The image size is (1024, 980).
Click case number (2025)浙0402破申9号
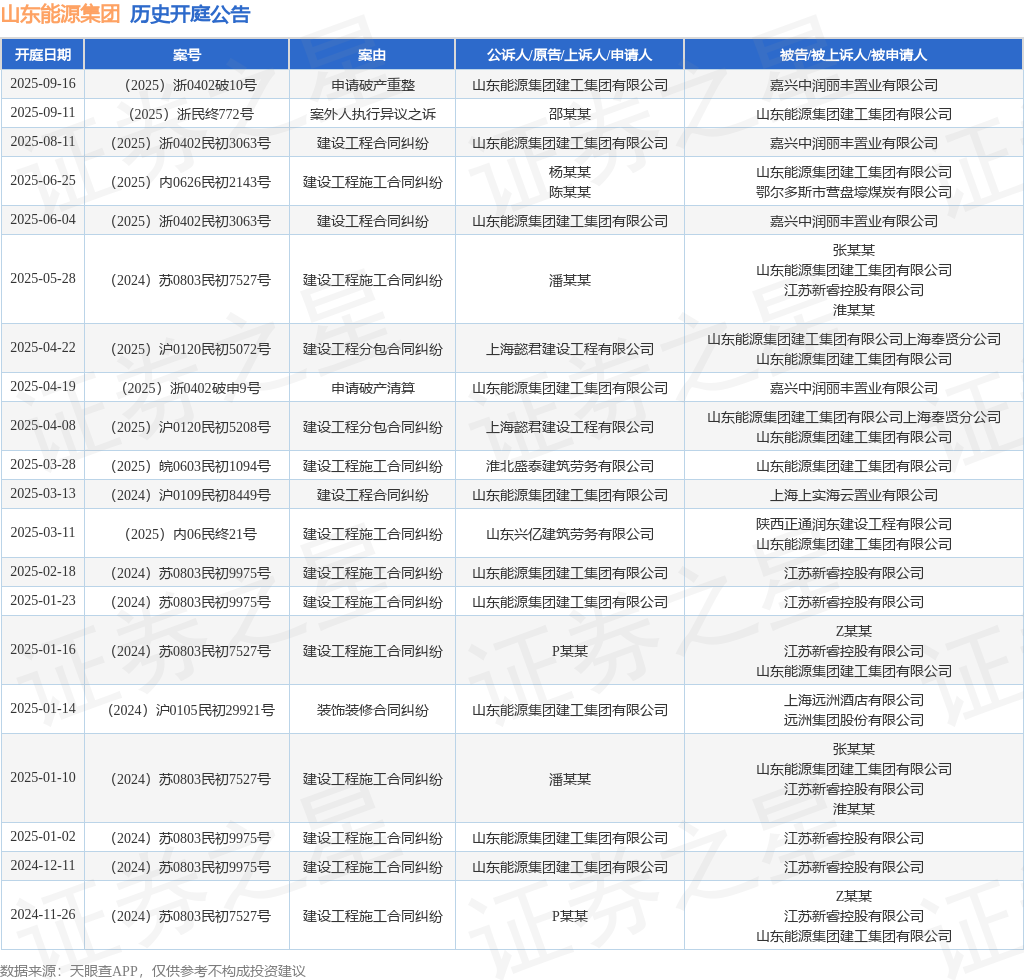coord(187,388)
